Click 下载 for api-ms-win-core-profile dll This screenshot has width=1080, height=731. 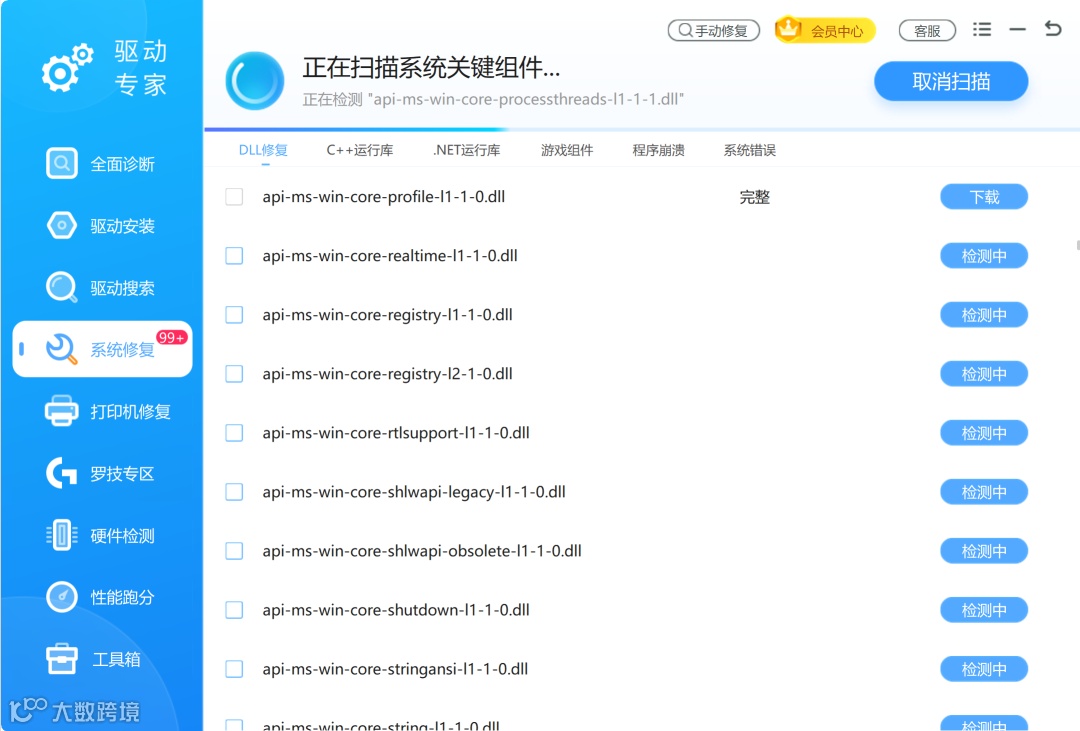click(x=984, y=197)
